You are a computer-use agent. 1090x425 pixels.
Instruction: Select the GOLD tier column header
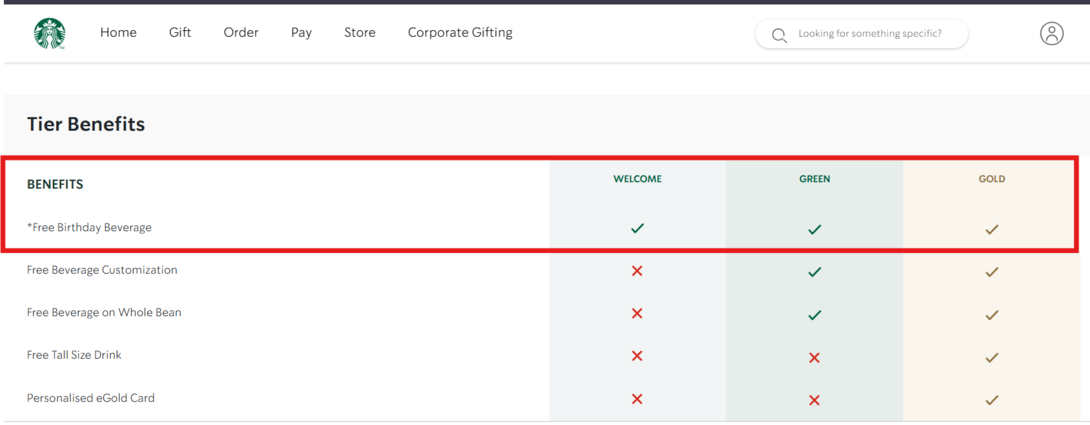992,179
